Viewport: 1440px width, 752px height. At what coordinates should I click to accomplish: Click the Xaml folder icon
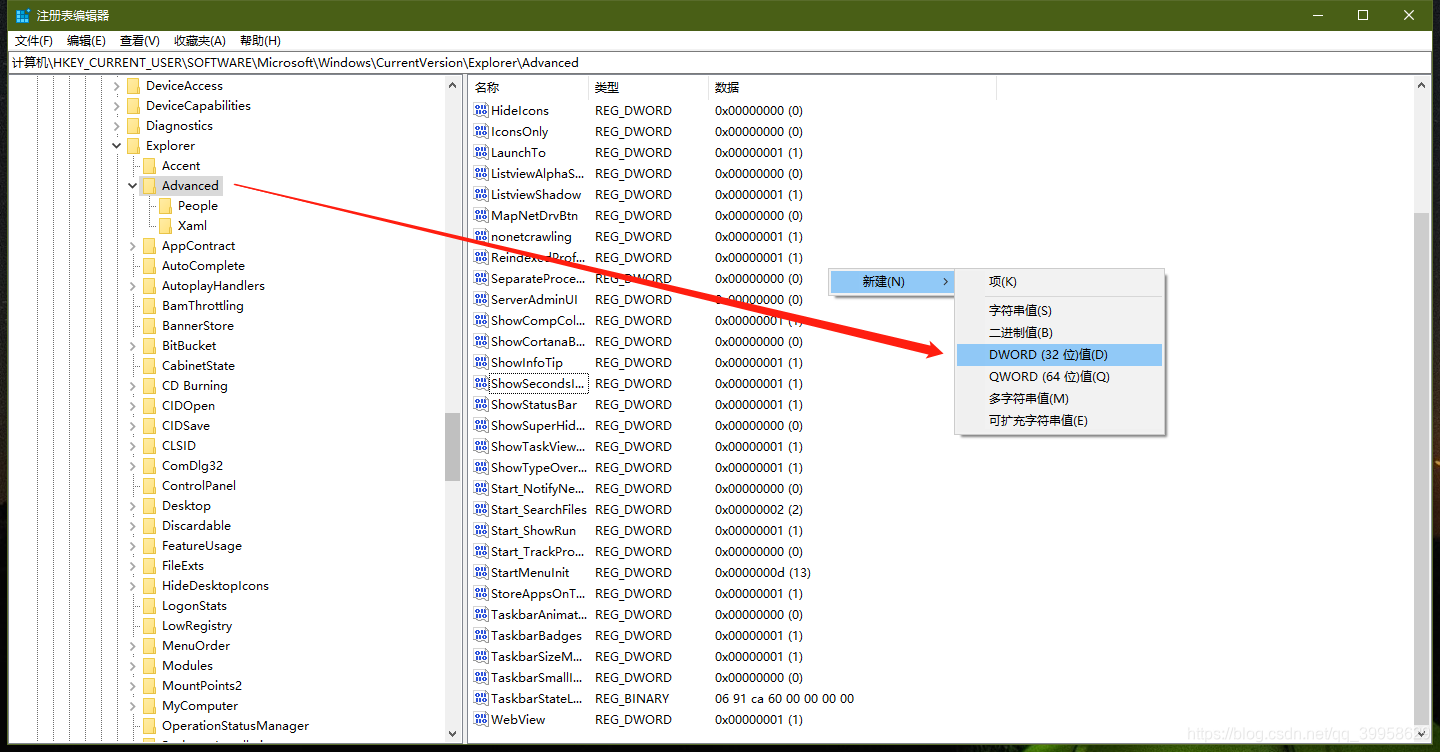[x=165, y=225]
